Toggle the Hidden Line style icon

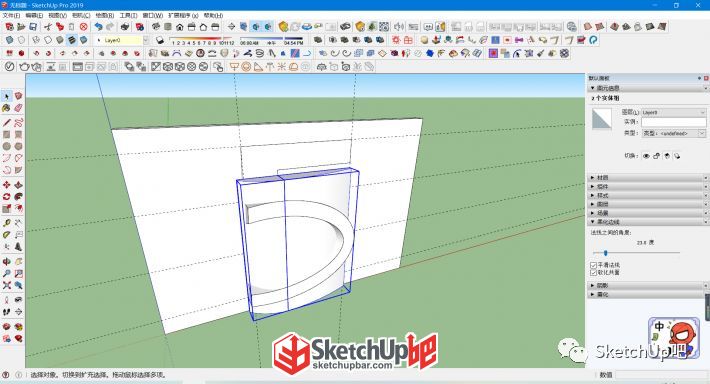click(48, 40)
